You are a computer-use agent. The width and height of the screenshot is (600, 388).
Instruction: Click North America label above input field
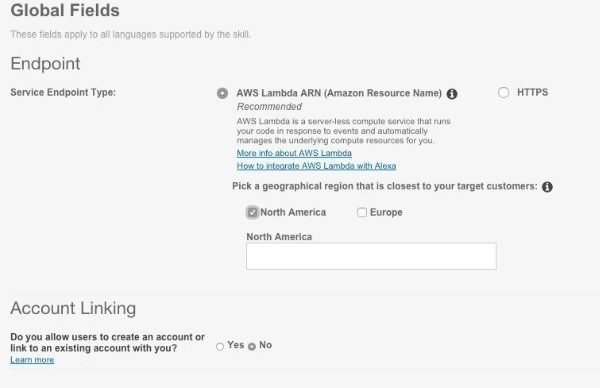(279, 237)
